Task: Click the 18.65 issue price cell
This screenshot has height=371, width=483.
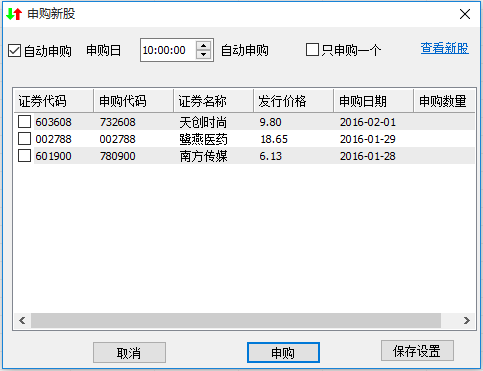Action: pos(274,139)
